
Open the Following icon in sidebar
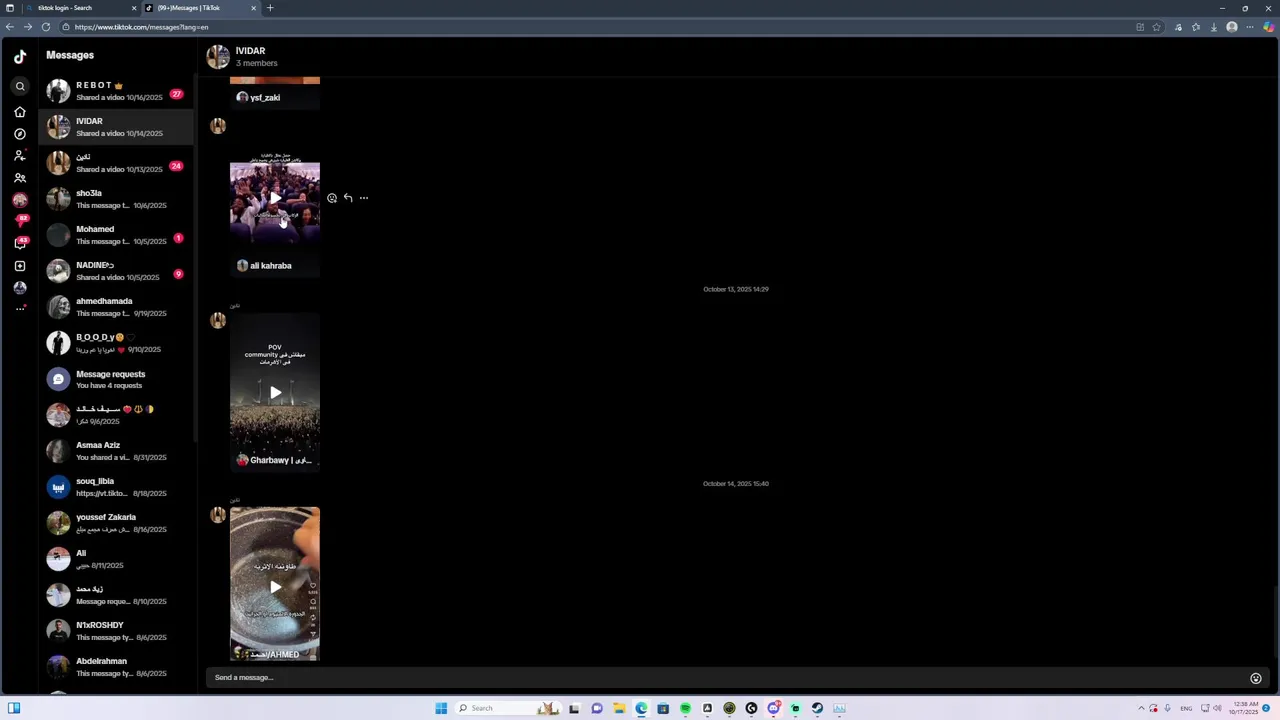pyautogui.click(x=20, y=156)
